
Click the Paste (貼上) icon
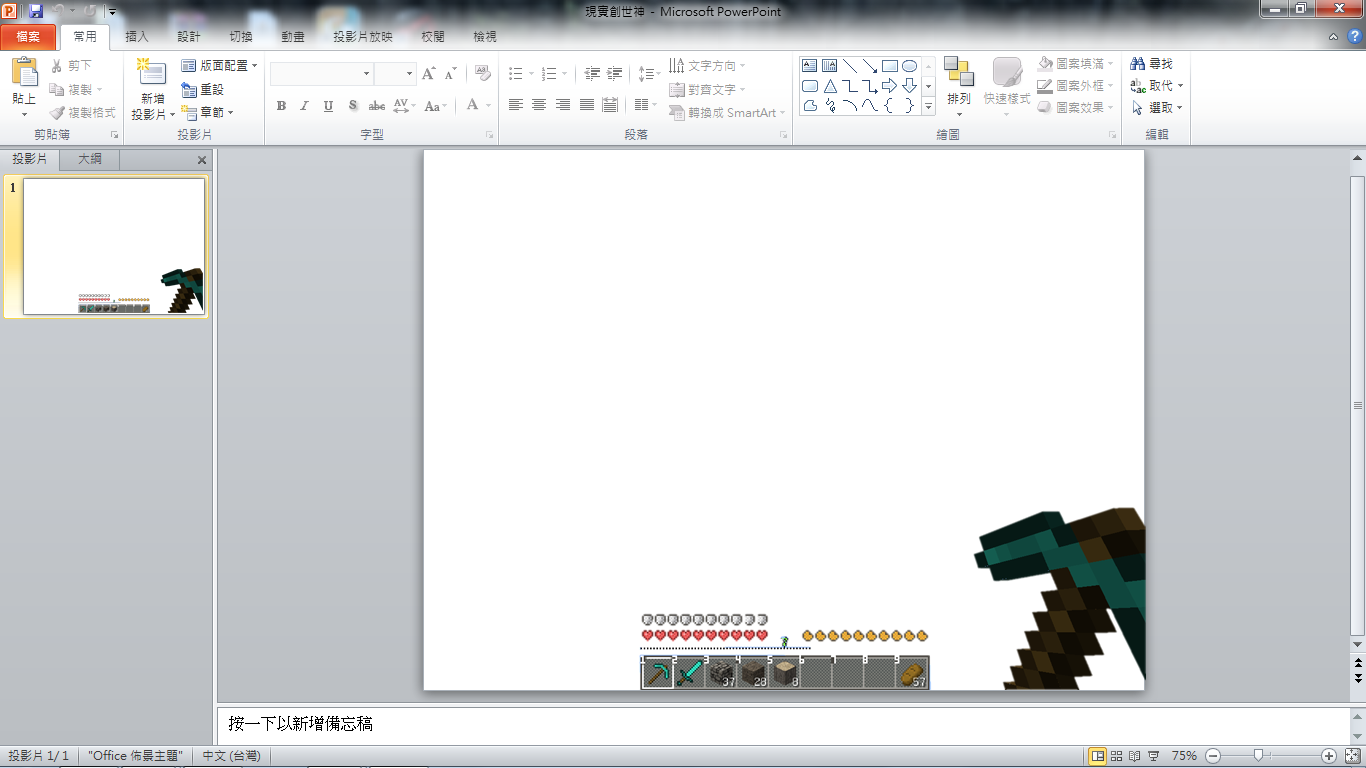coord(24,73)
